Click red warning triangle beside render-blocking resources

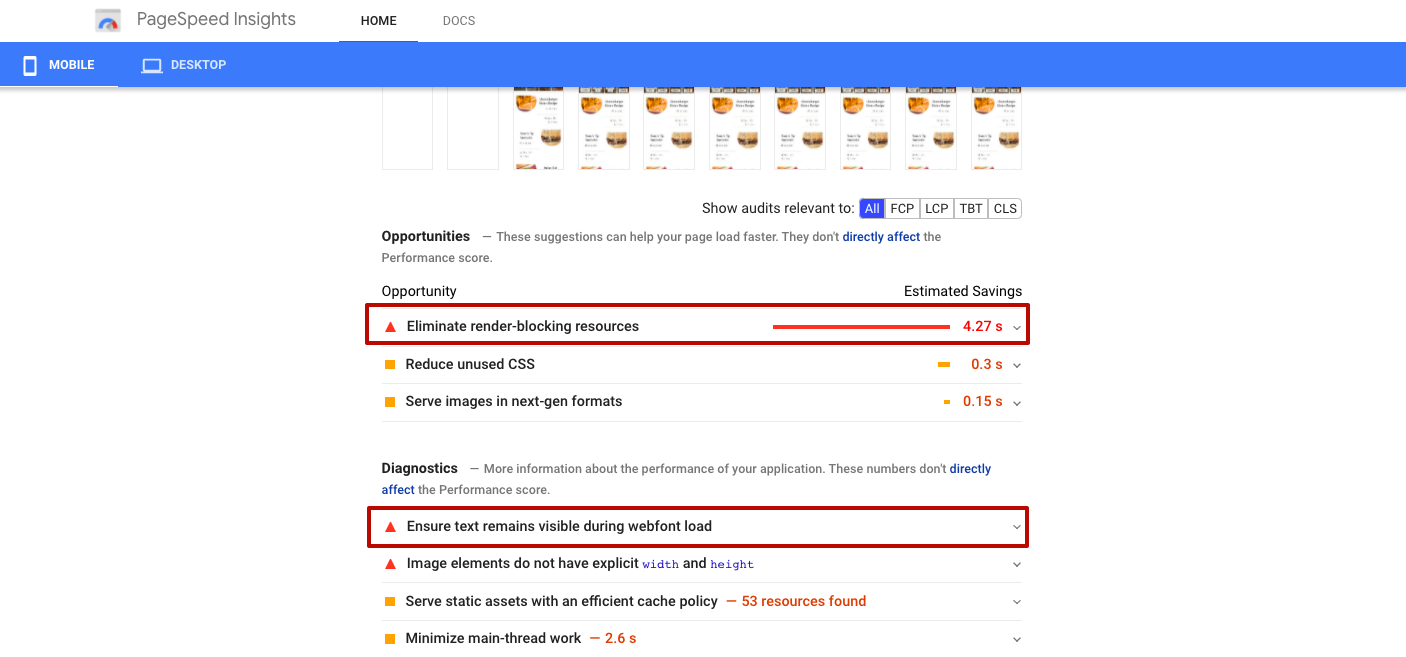tap(391, 327)
